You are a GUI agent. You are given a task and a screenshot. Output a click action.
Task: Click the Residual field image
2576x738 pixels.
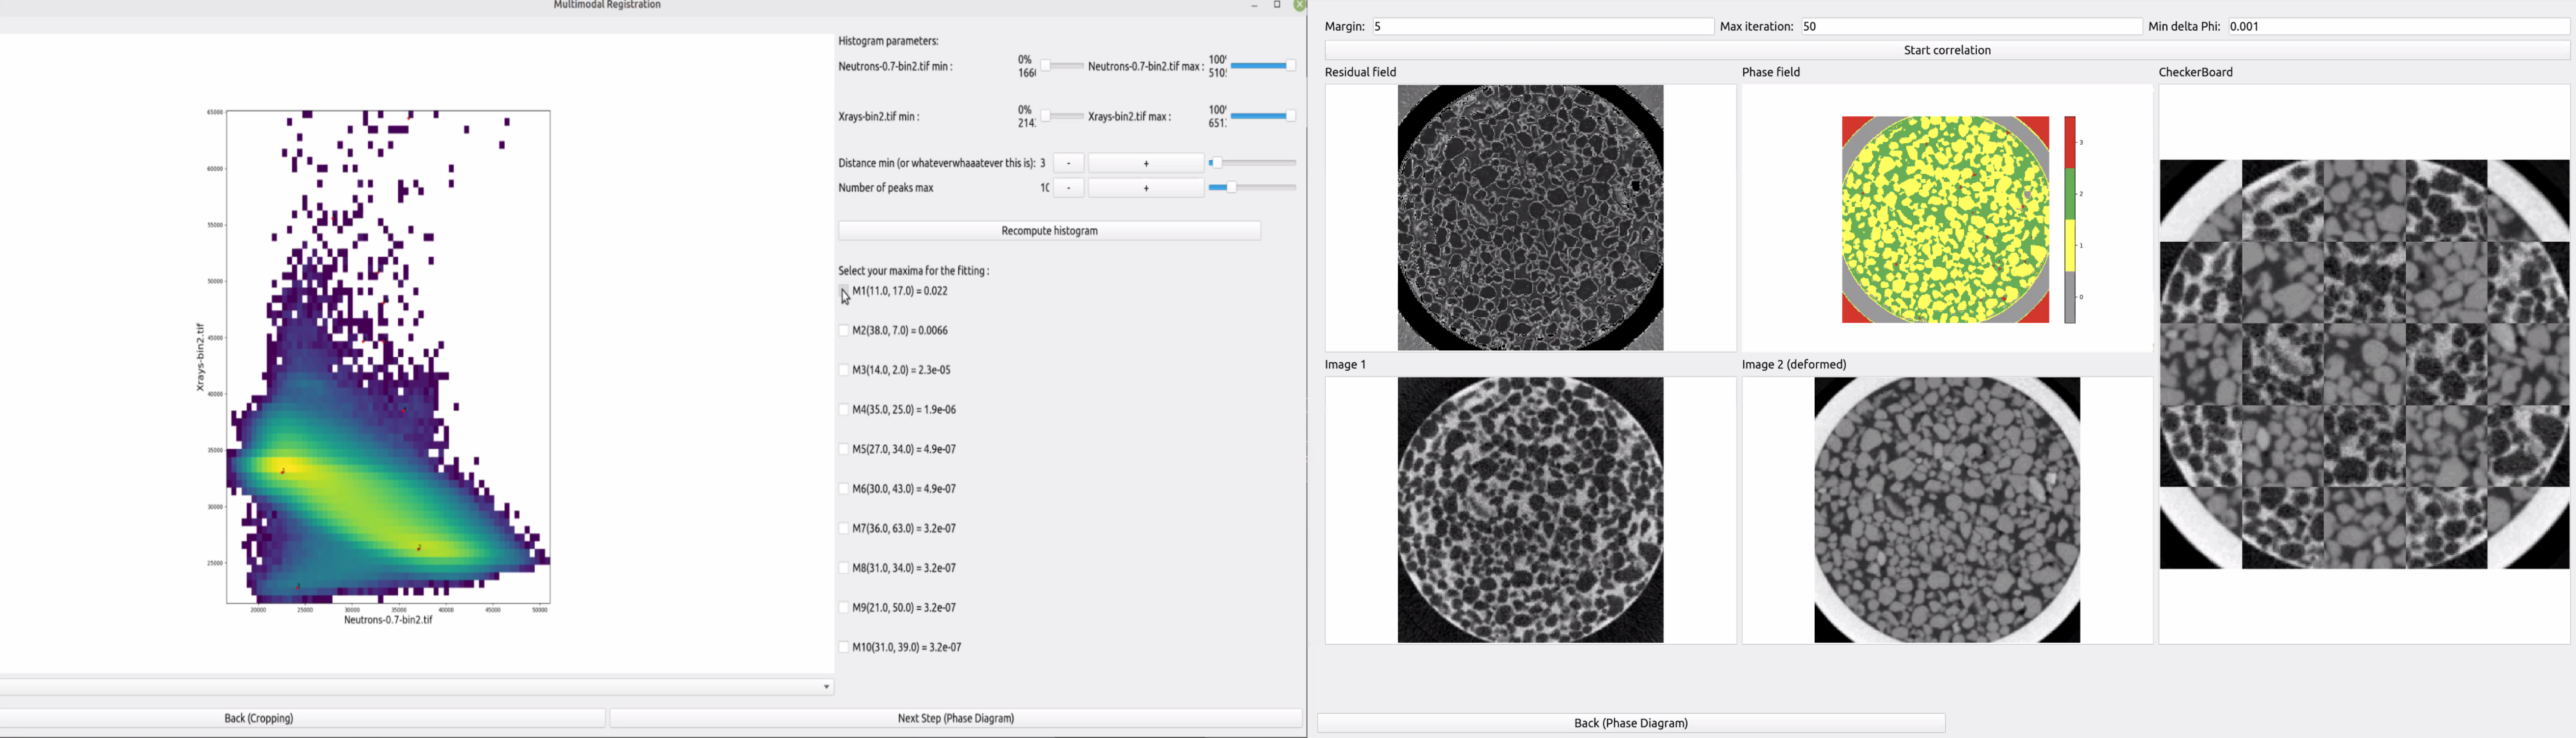1531,218
